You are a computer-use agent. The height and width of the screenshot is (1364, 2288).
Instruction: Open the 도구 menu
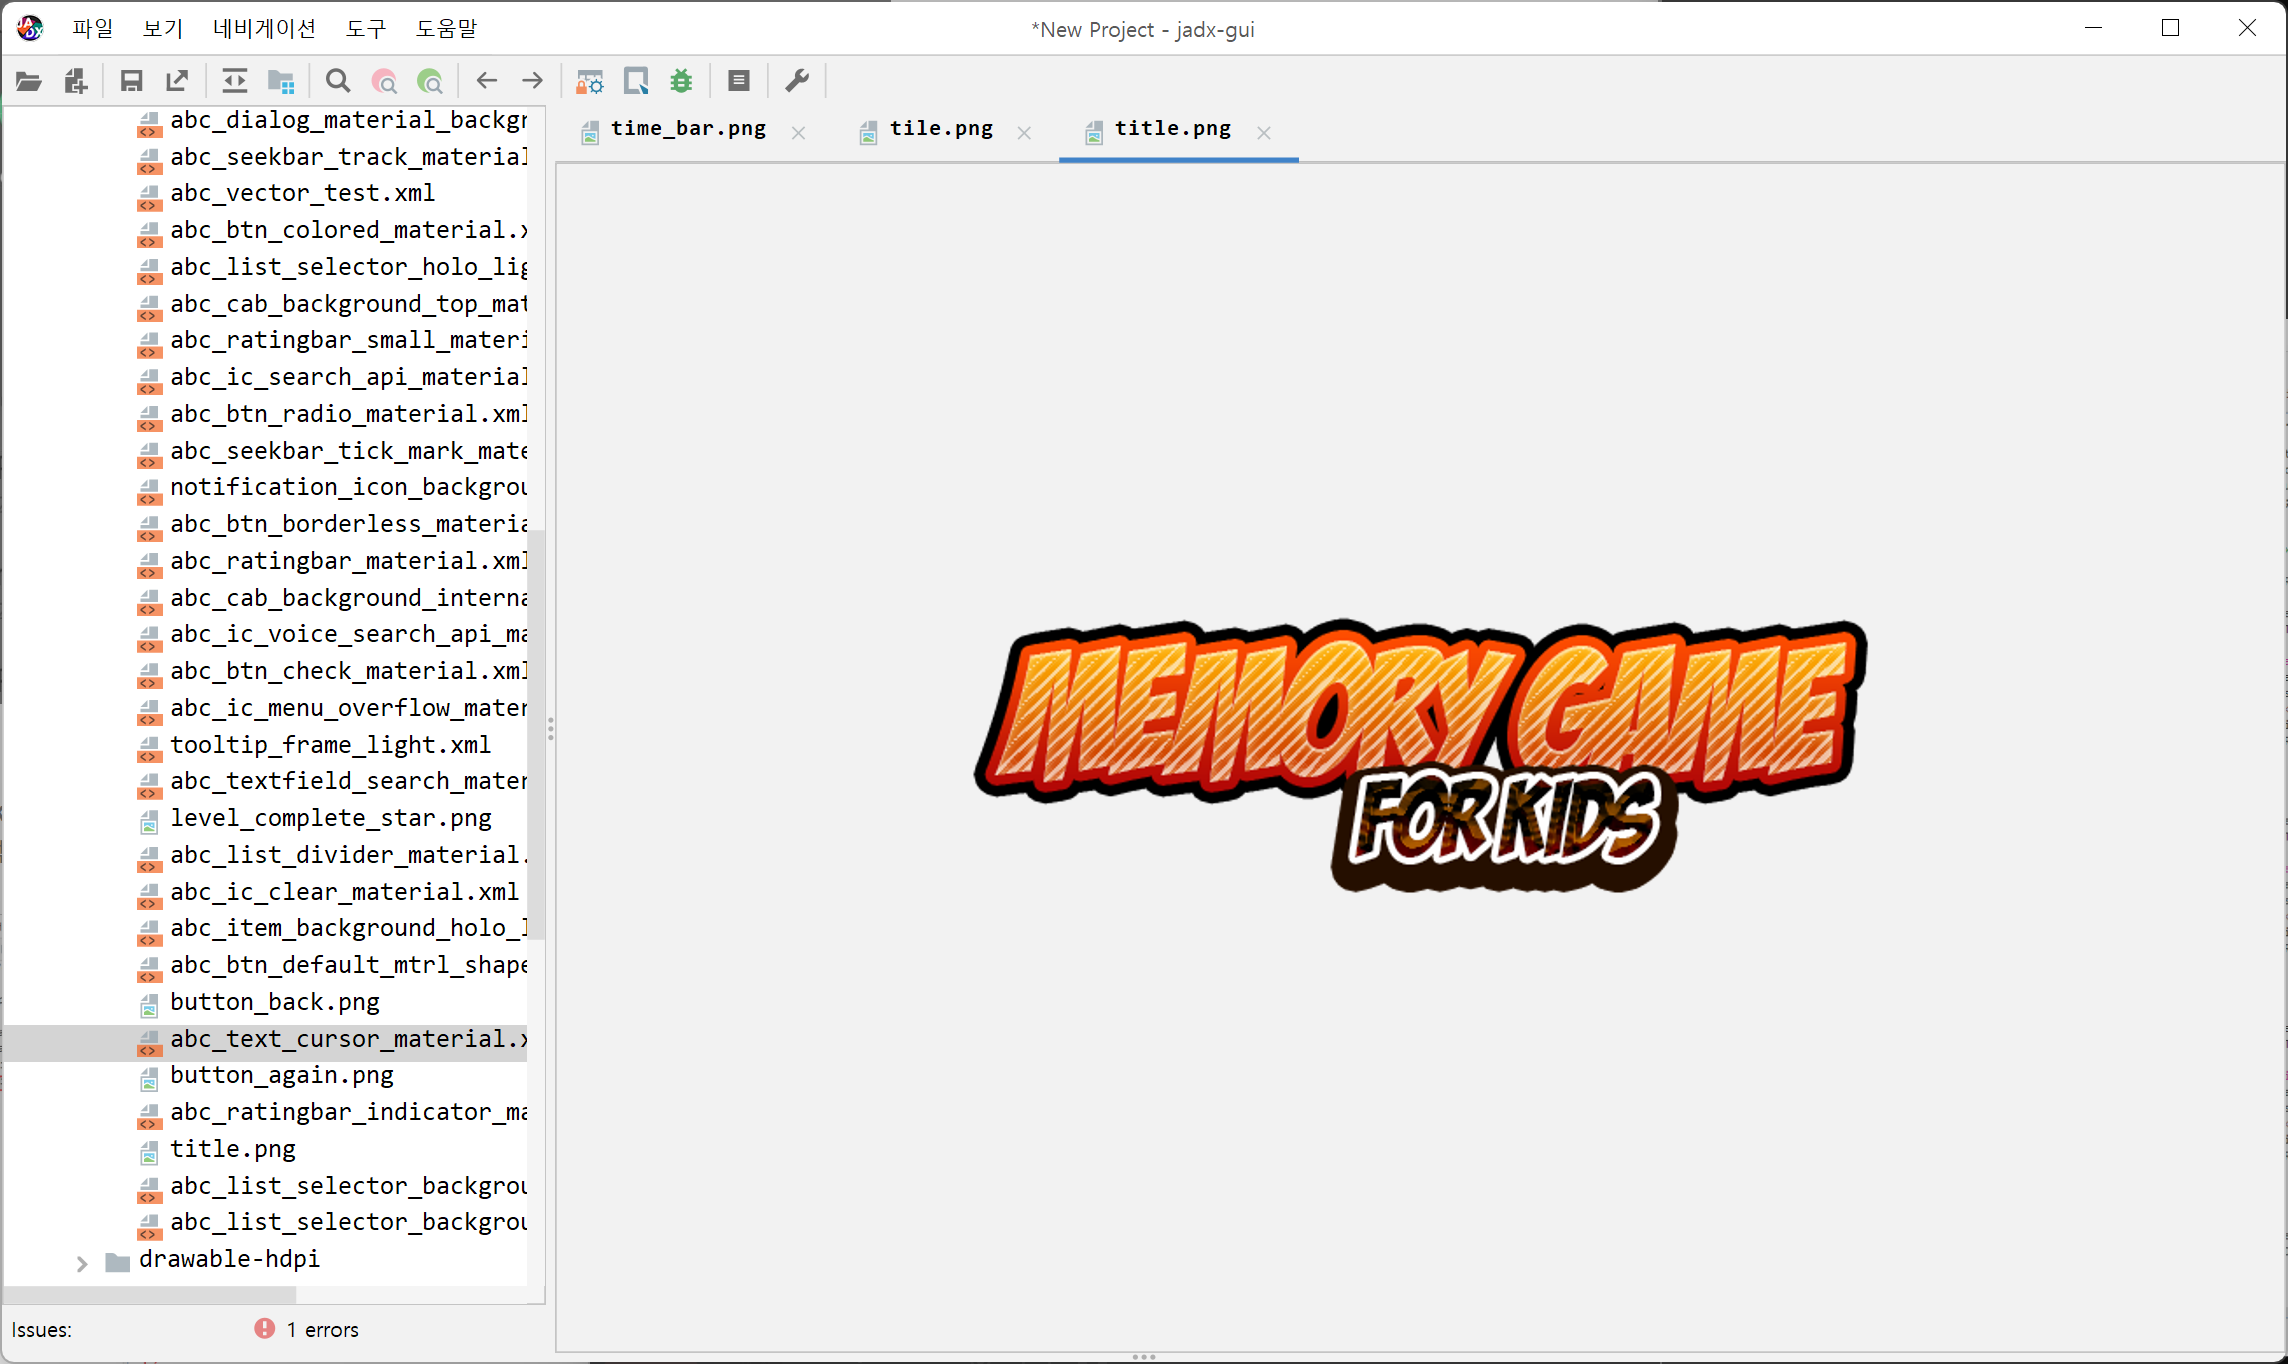point(365,28)
